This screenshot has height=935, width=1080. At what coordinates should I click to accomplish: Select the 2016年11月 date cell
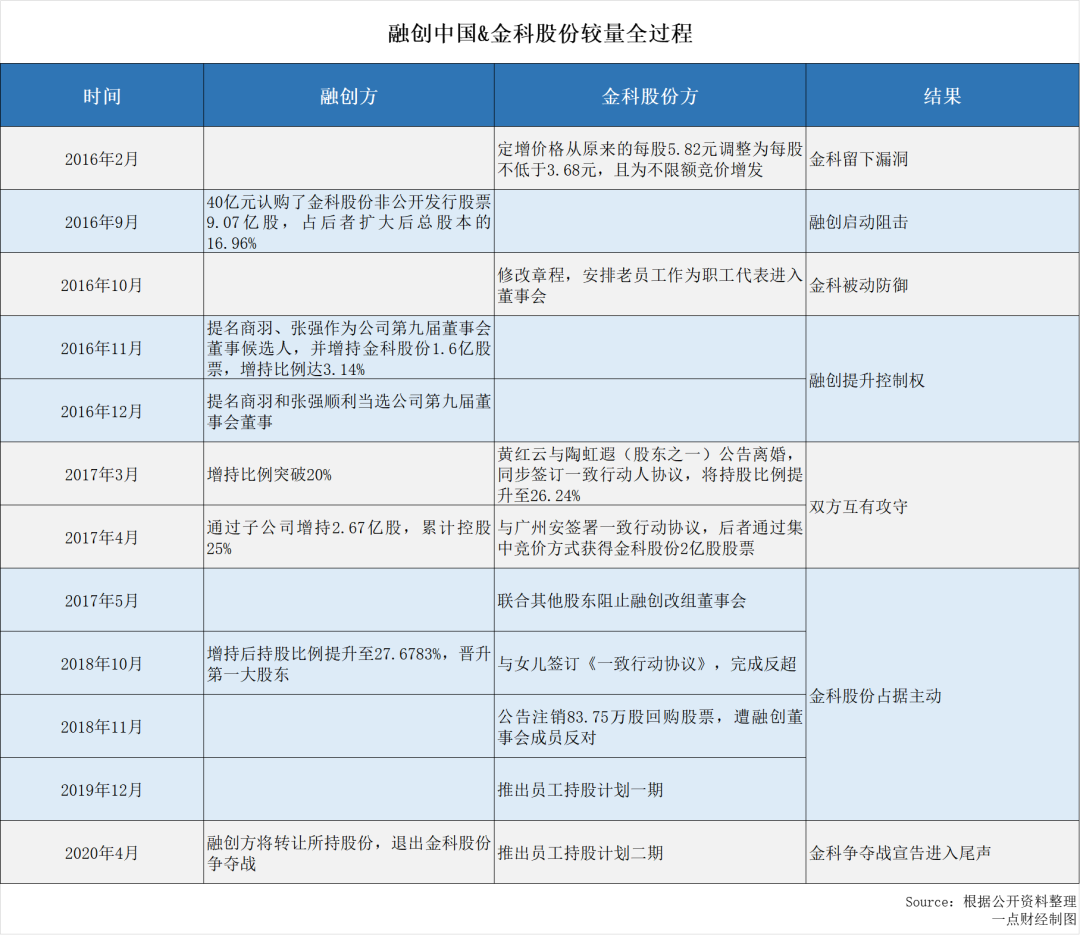[x=101, y=348]
